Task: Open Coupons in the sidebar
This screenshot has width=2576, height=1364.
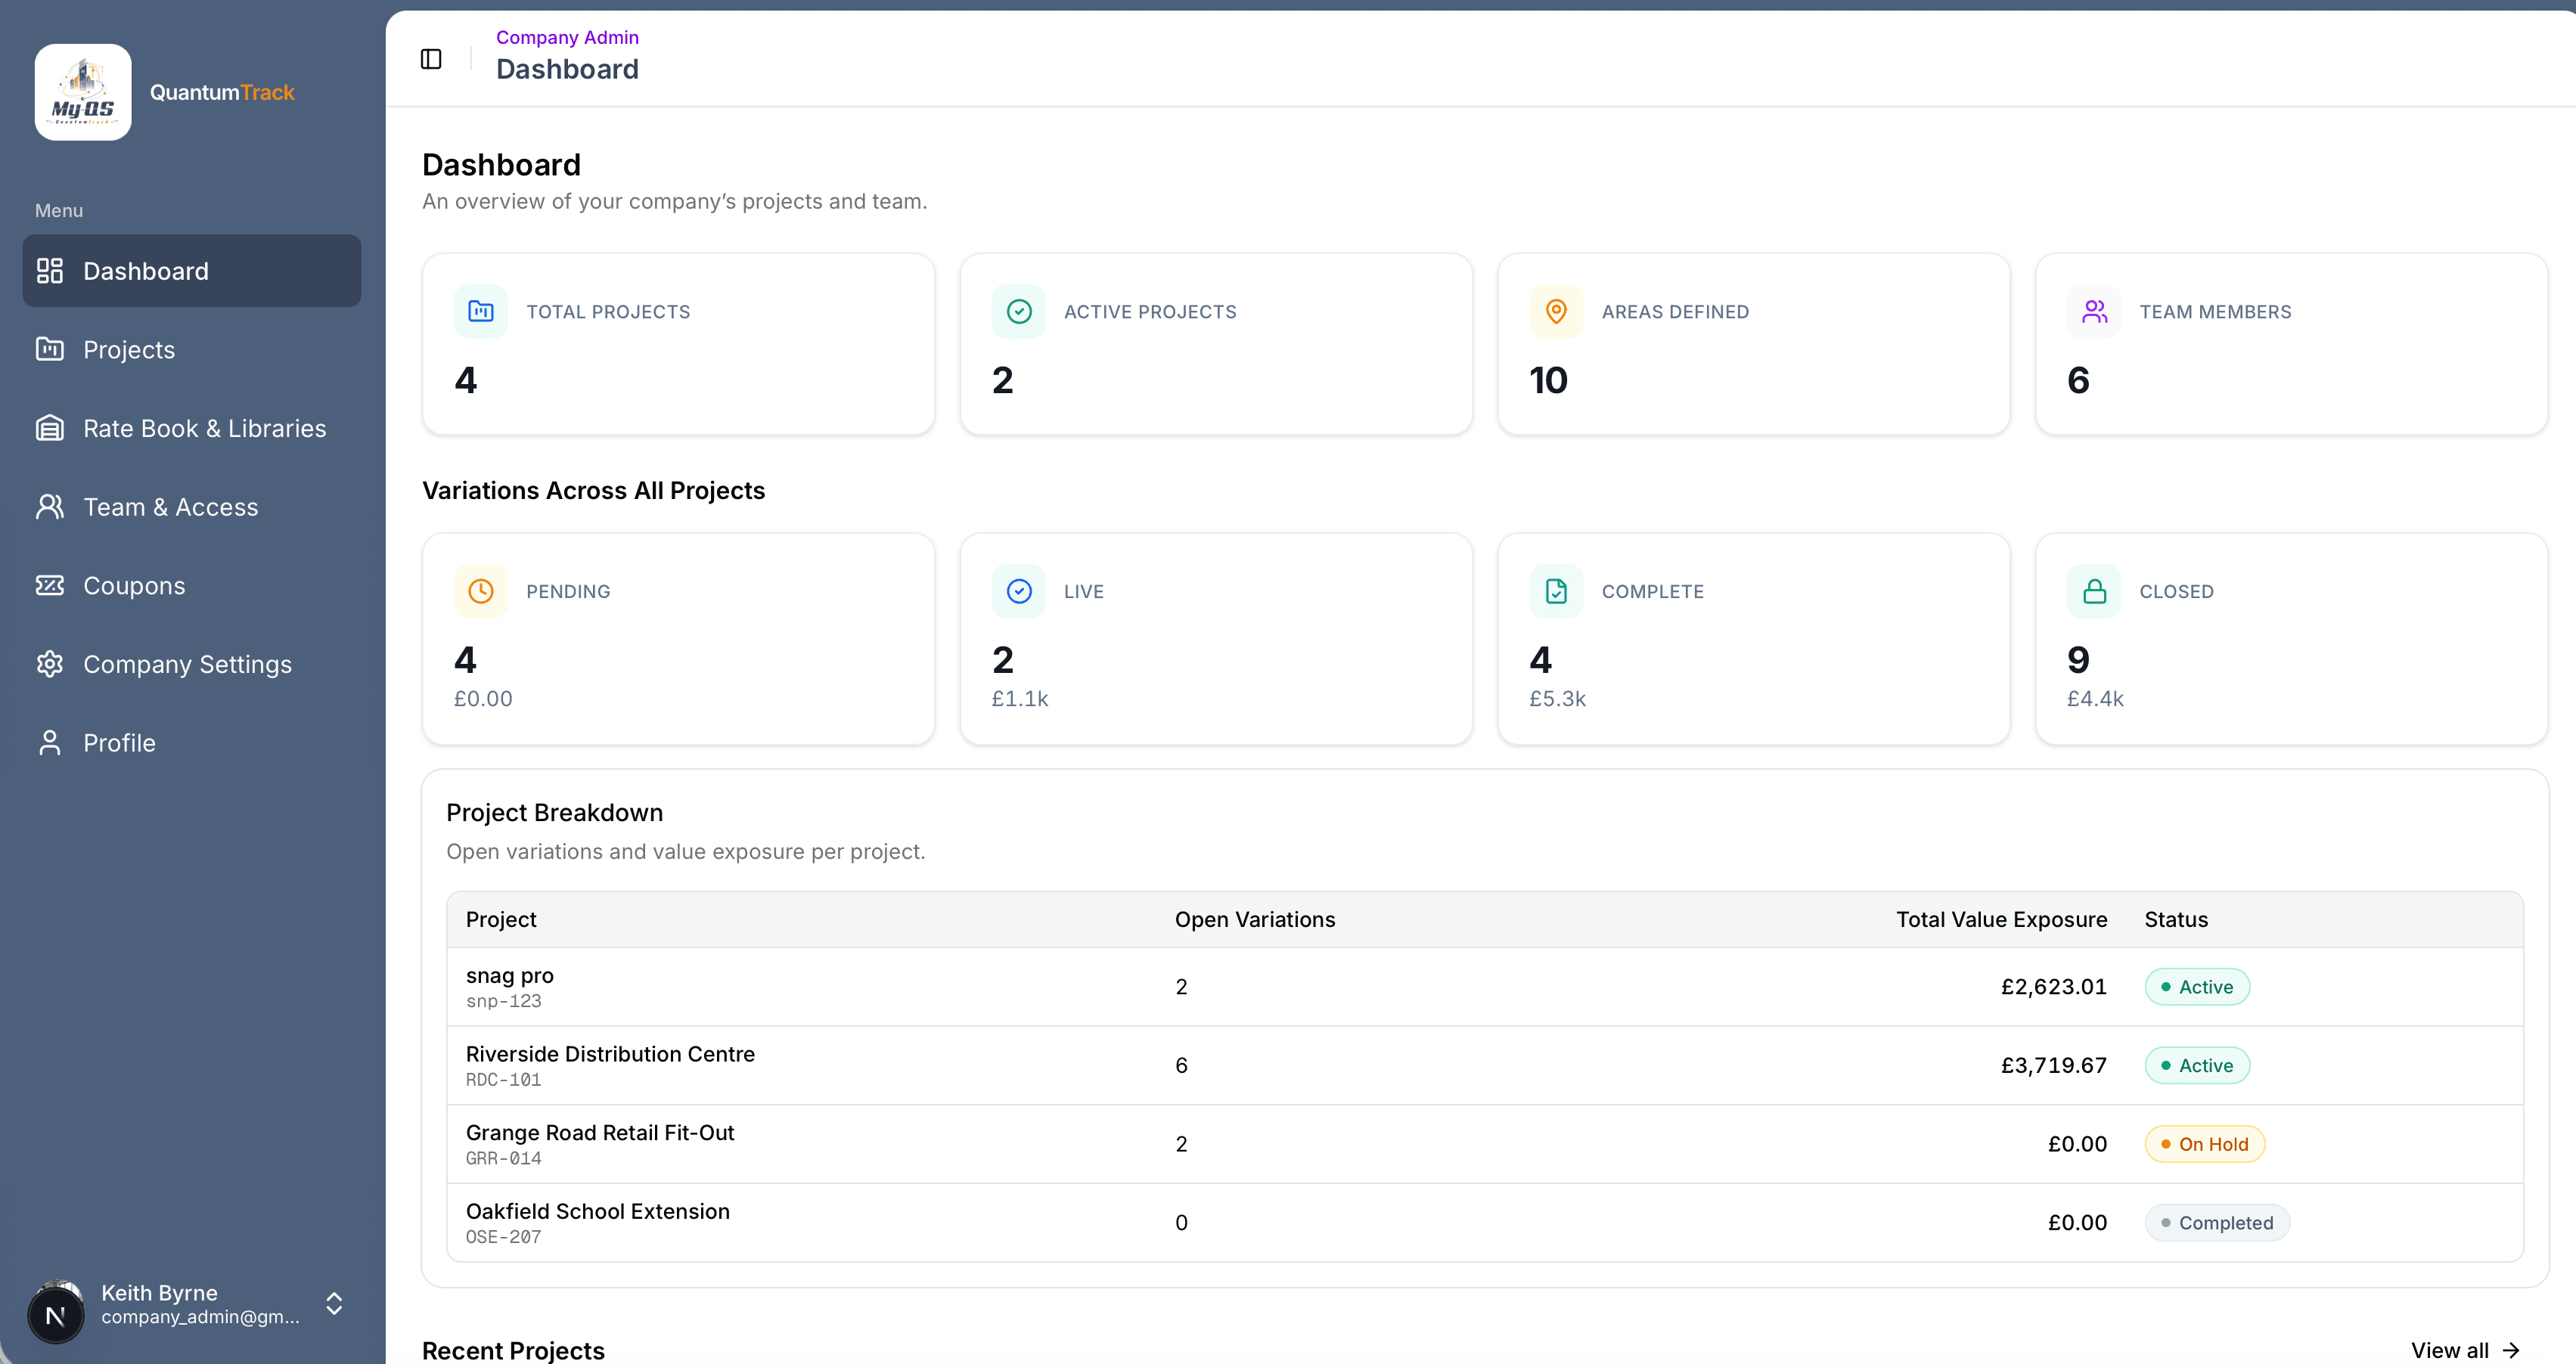Action: pyautogui.click(x=192, y=586)
